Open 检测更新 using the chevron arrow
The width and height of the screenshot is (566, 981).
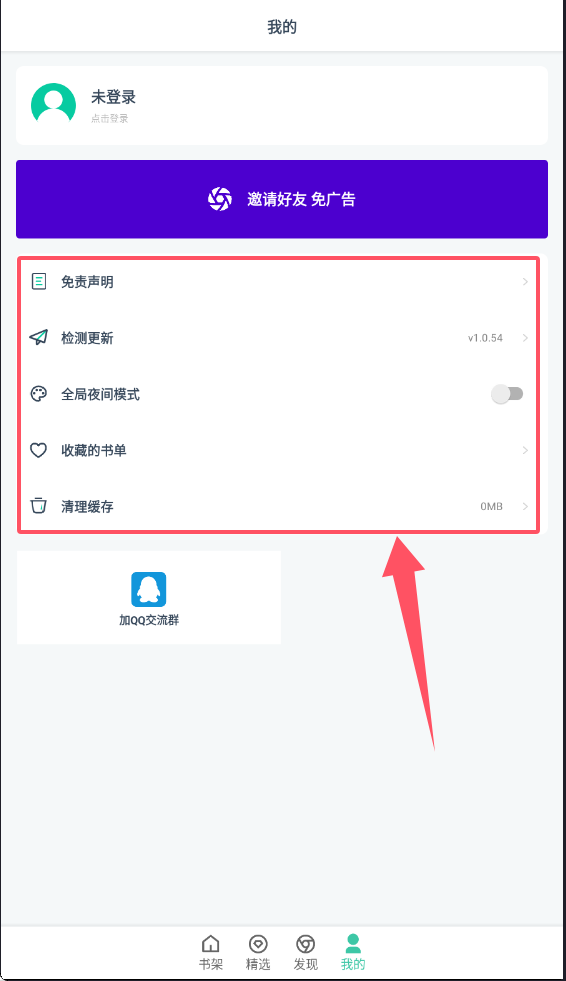click(x=525, y=338)
